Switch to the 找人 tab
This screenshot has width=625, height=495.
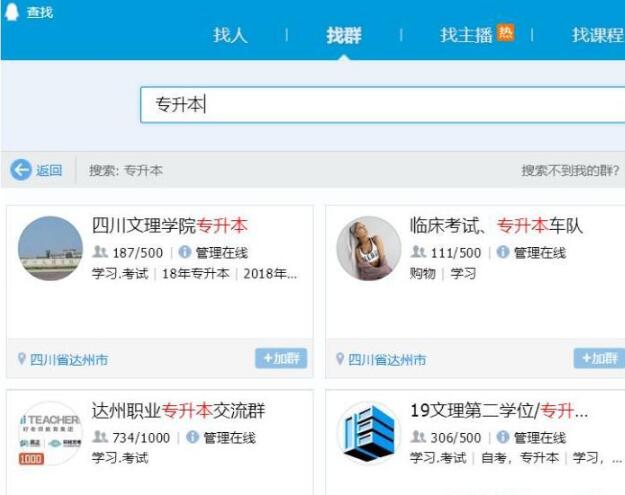[230, 35]
